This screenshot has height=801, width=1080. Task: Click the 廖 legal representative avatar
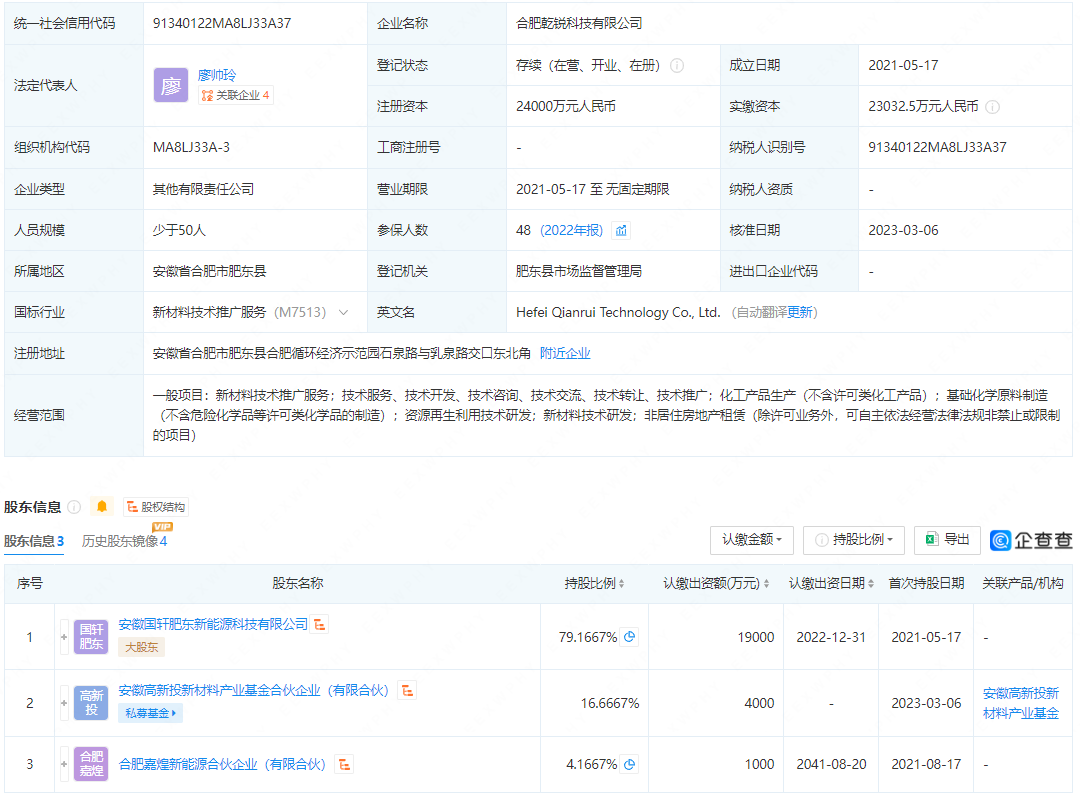(x=170, y=85)
